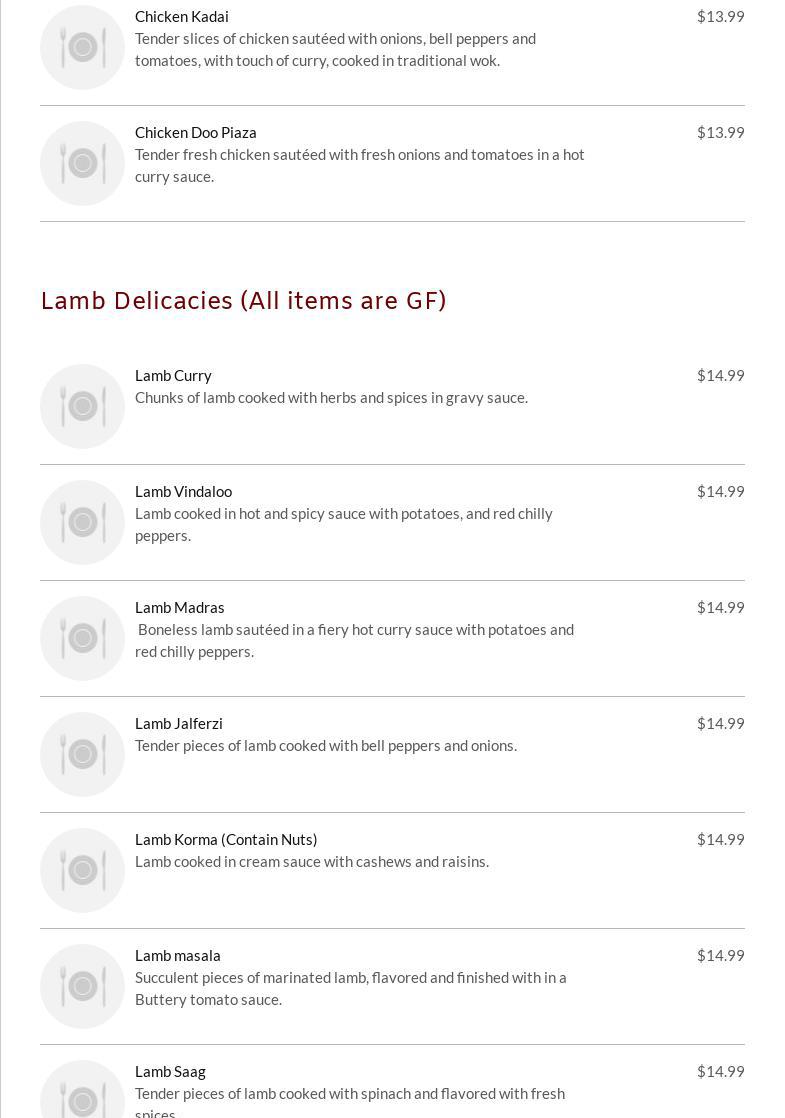Click the Lamb Korma plate icon

82,870
